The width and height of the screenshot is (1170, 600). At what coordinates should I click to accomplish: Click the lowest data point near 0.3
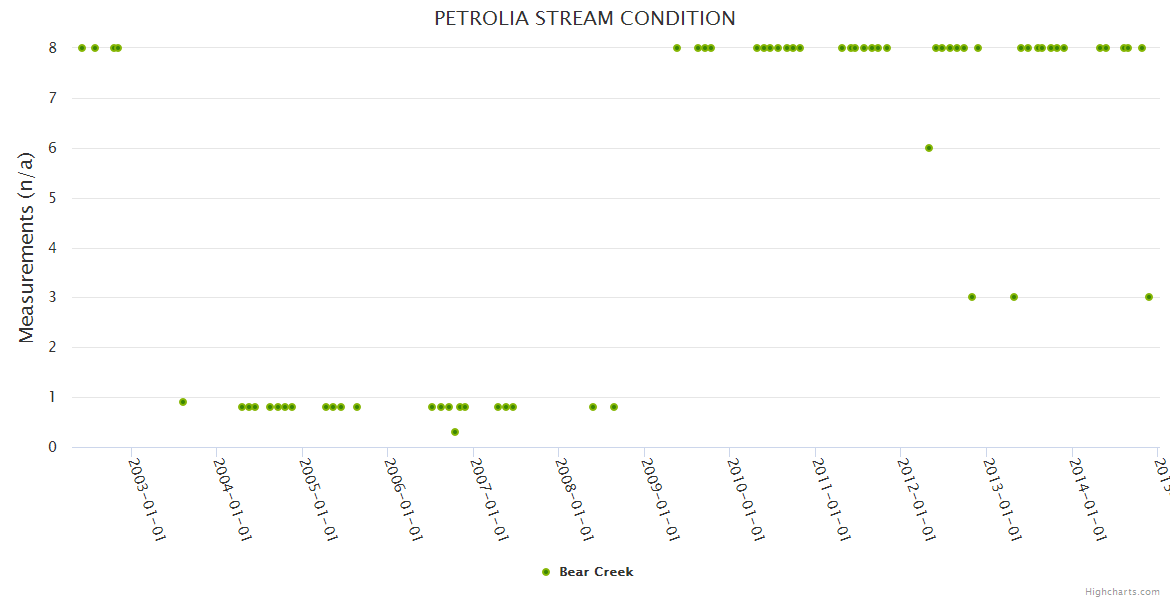click(455, 432)
